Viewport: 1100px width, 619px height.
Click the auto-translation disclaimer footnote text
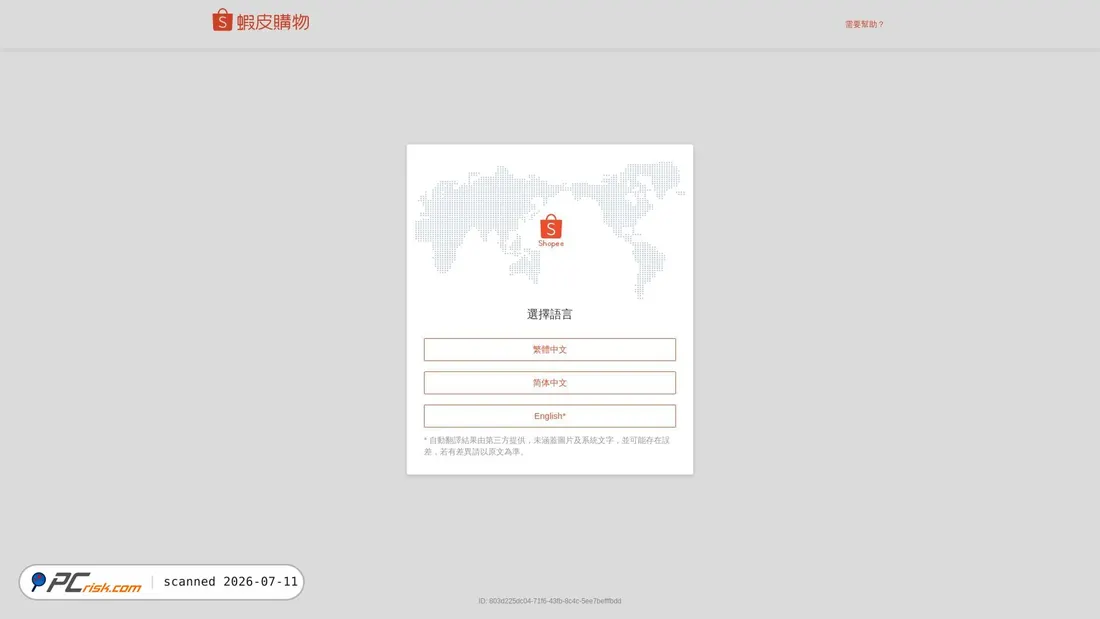547,446
